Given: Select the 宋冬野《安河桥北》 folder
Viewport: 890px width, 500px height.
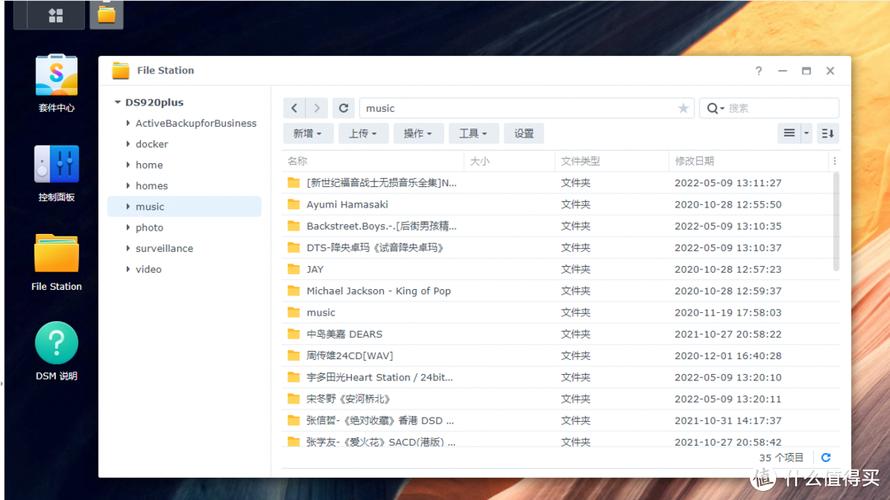Looking at the screenshot, I should click(561, 398).
